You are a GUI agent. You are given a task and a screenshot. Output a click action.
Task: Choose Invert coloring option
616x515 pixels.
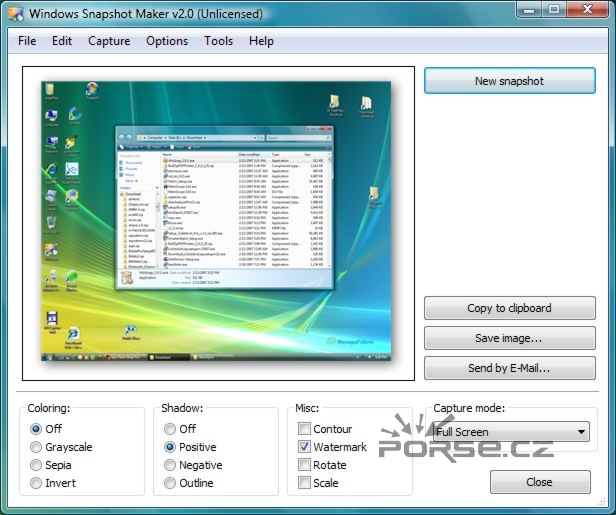[x=37, y=483]
